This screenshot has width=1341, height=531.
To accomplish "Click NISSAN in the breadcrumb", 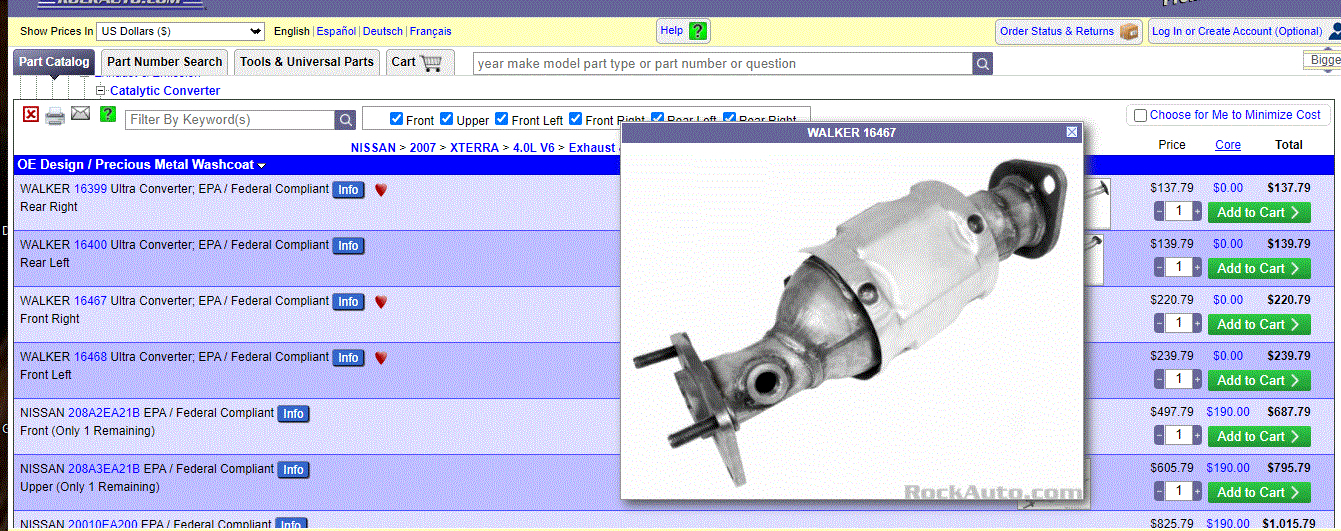I will (373, 148).
